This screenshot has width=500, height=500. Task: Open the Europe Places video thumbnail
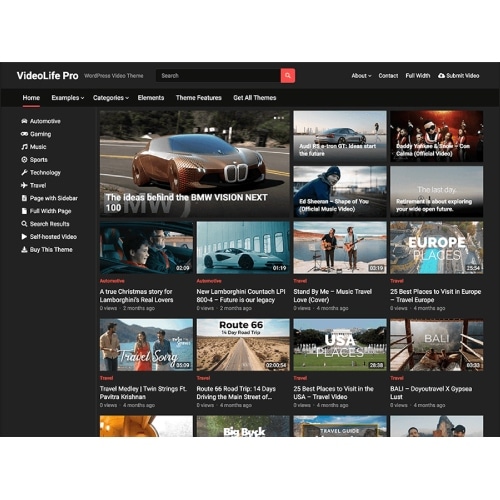coord(437,248)
